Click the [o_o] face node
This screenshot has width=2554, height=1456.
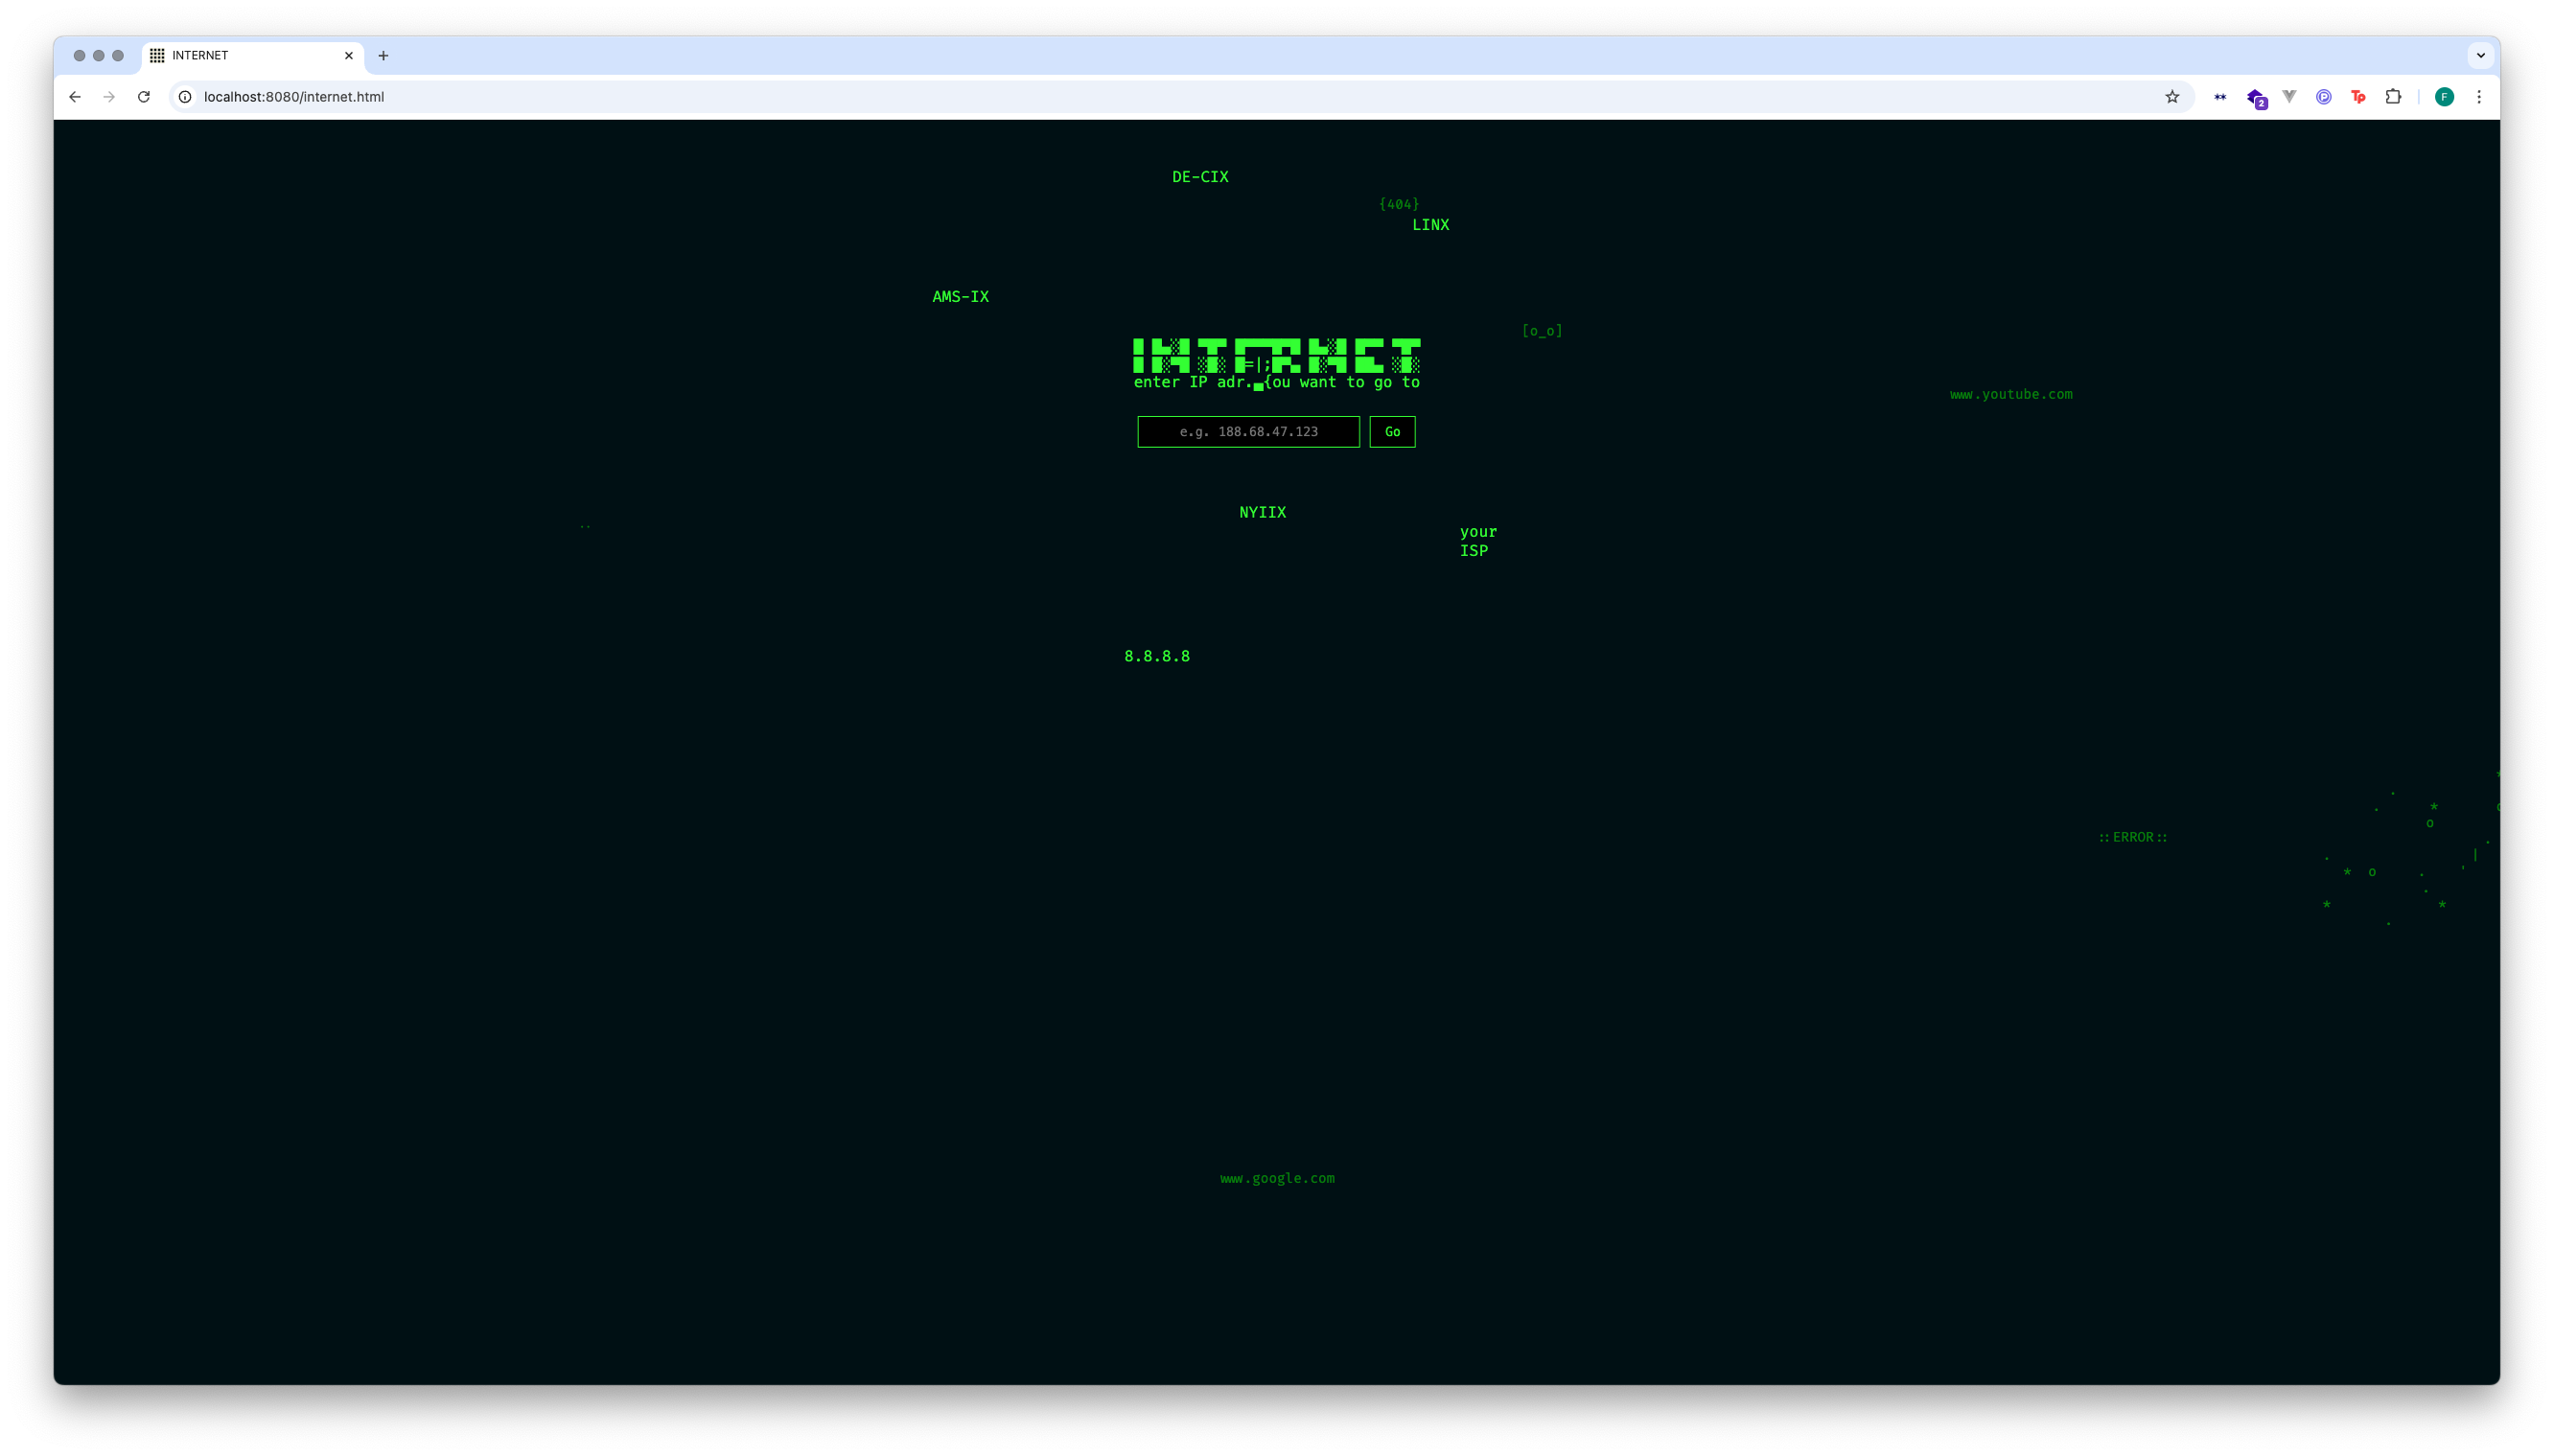pyautogui.click(x=1541, y=330)
